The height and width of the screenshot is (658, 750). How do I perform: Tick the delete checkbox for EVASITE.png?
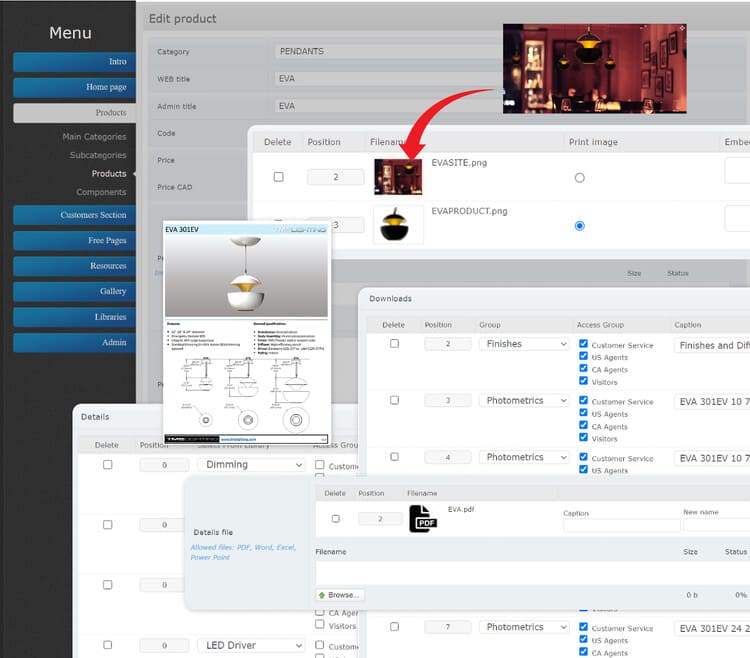point(278,177)
